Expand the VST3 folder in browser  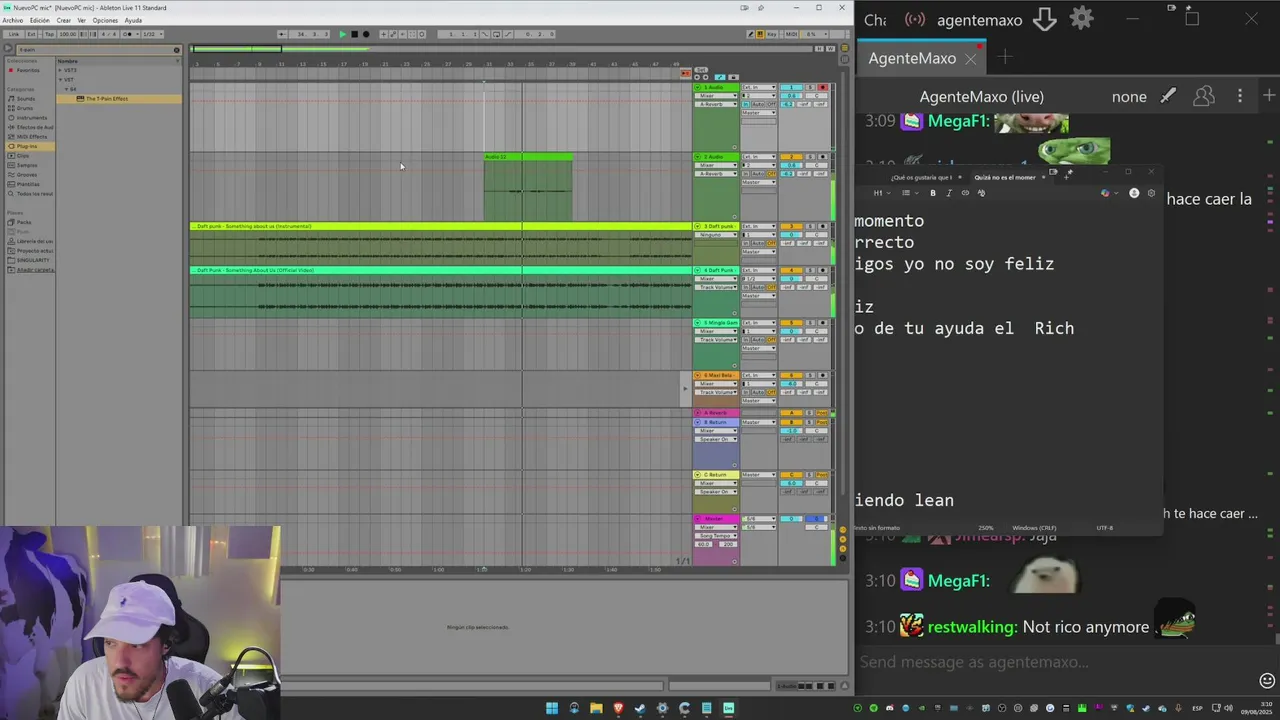[x=60, y=70]
